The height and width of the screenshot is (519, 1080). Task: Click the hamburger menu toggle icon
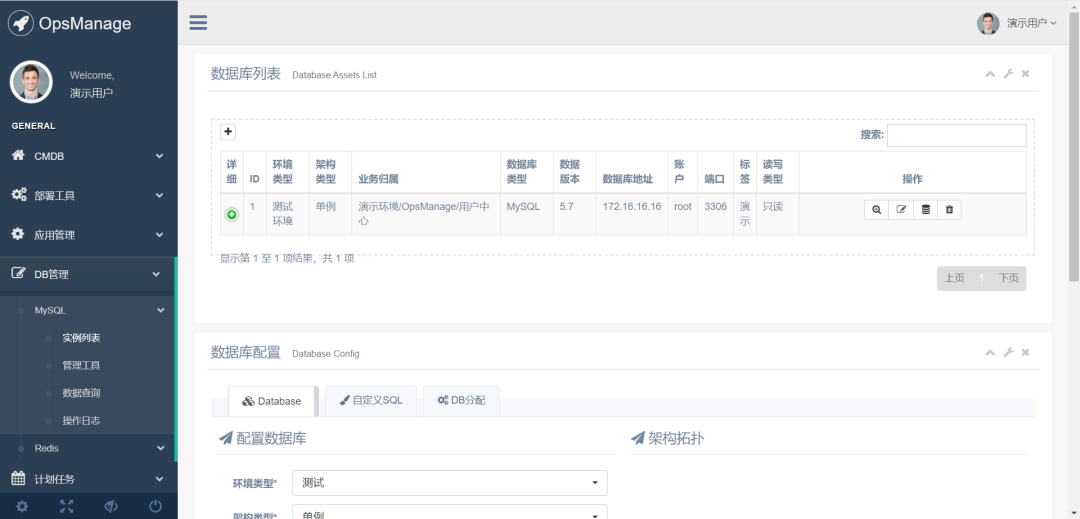click(x=198, y=23)
